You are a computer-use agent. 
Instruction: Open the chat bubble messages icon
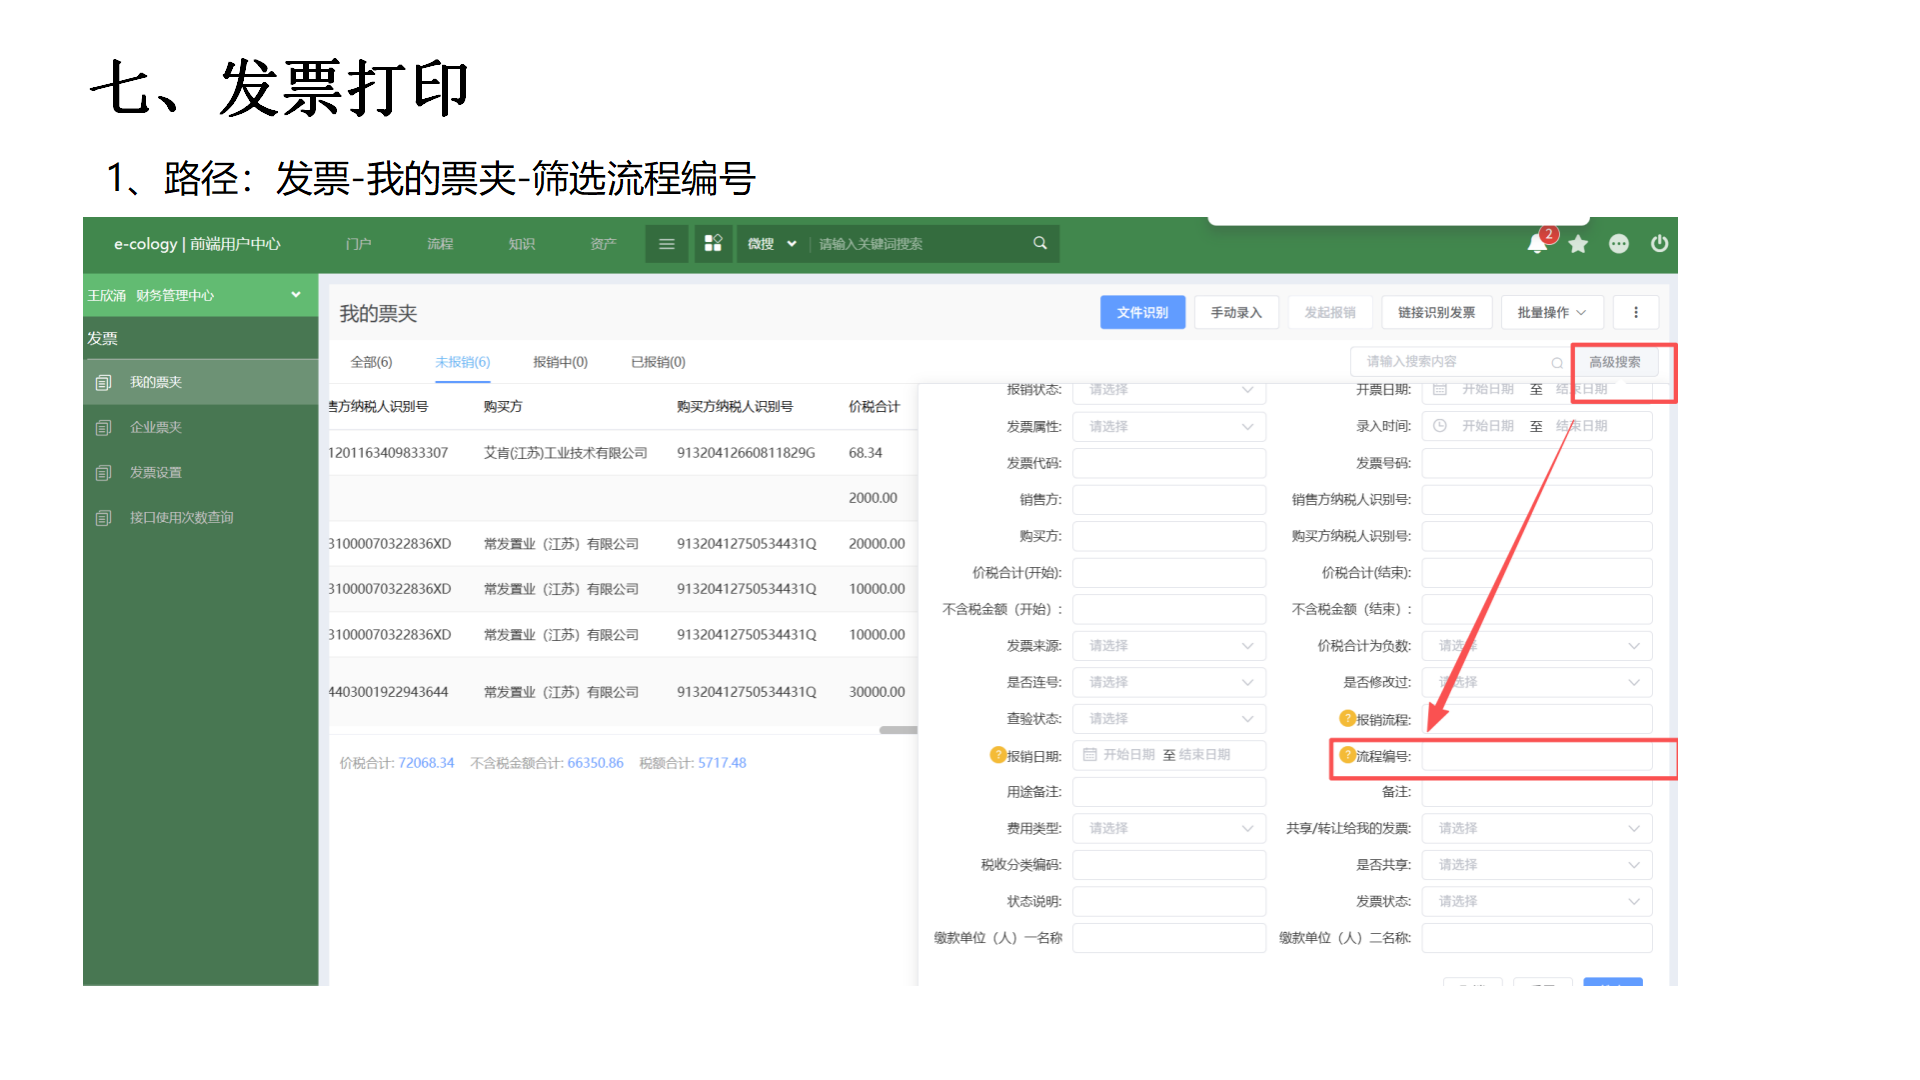click(1619, 244)
